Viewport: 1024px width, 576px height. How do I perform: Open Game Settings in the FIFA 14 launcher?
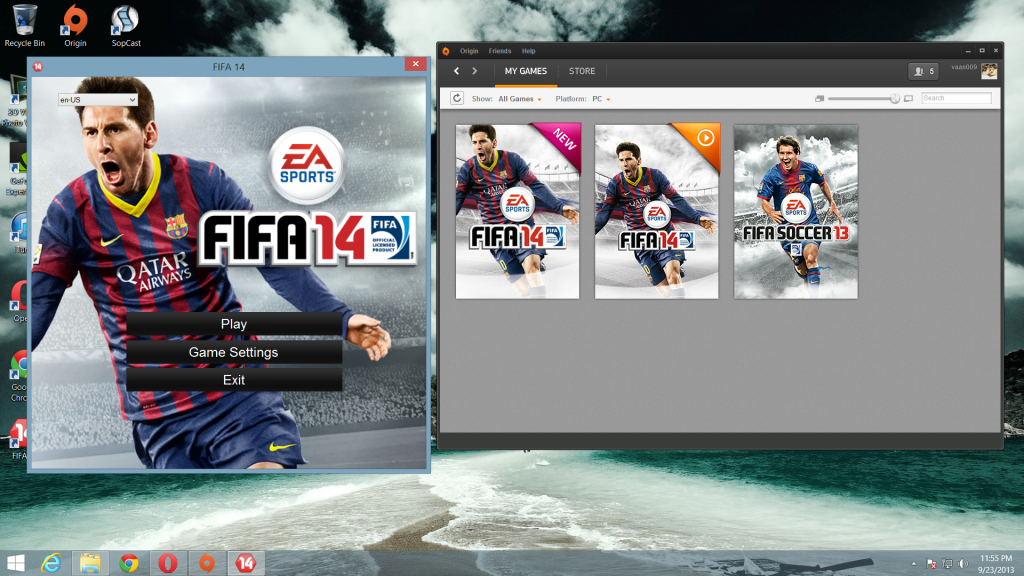[x=234, y=352]
